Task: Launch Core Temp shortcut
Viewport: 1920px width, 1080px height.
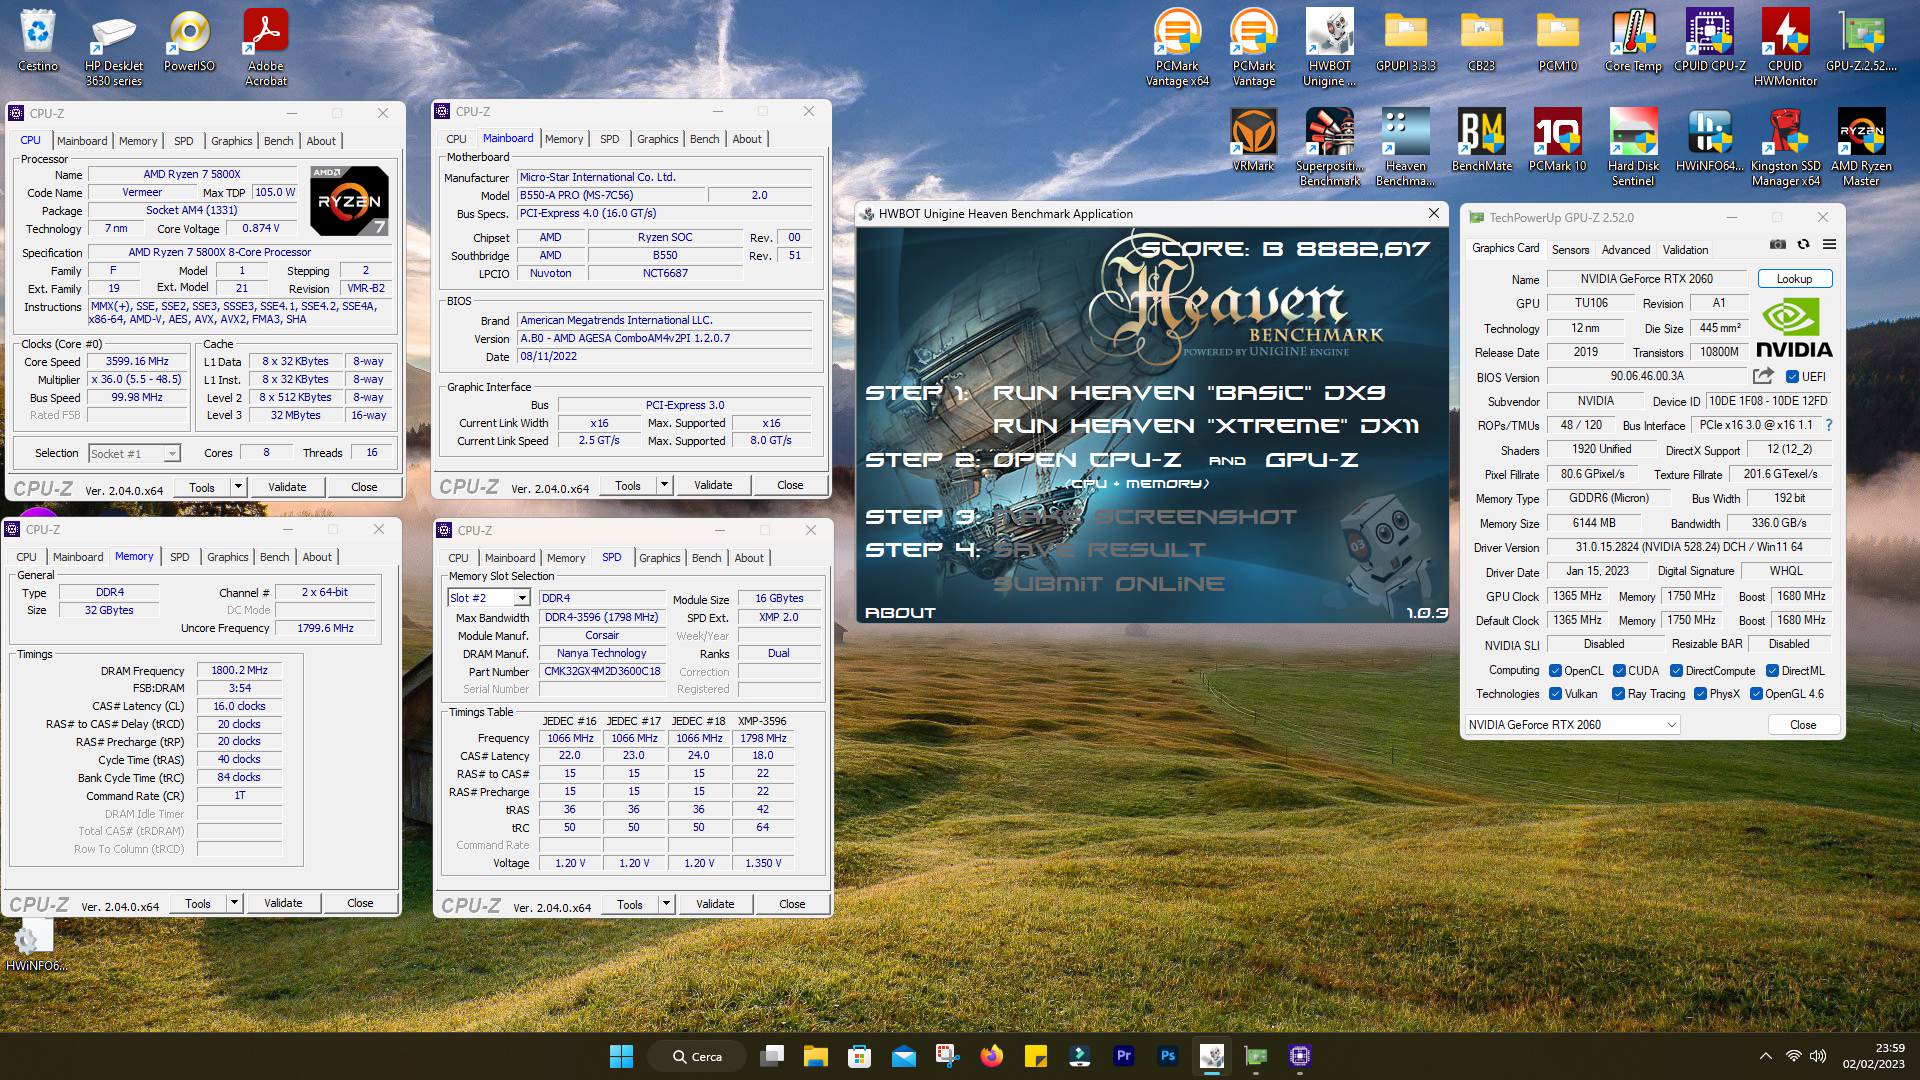Action: click(1634, 42)
